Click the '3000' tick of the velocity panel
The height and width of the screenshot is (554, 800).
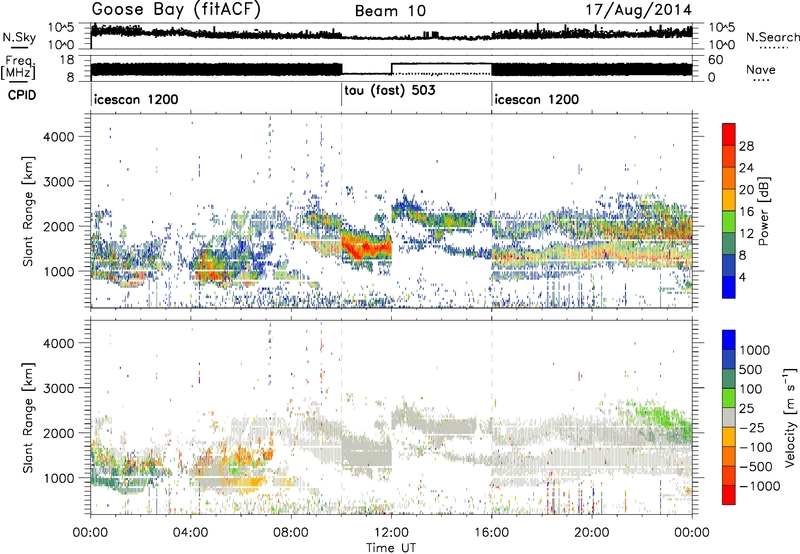(59, 388)
